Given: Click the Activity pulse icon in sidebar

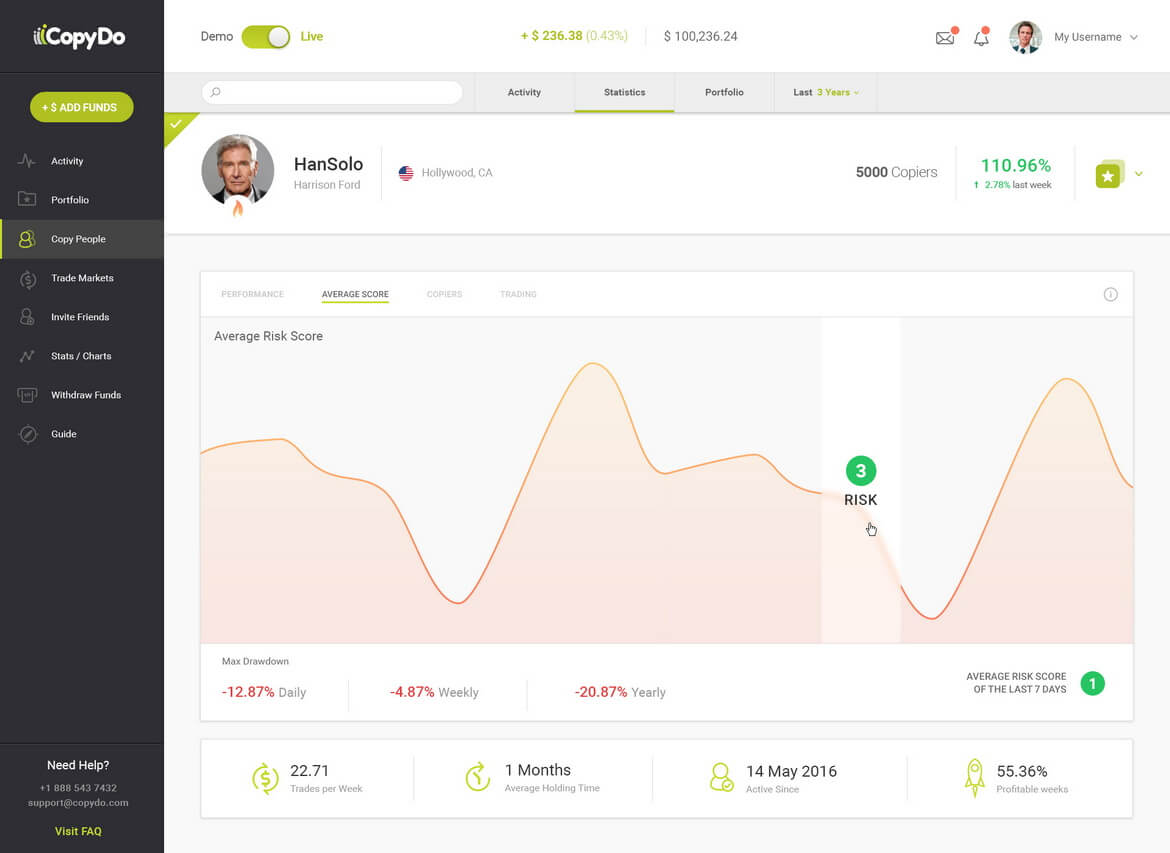Looking at the screenshot, I should coord(27,160).
